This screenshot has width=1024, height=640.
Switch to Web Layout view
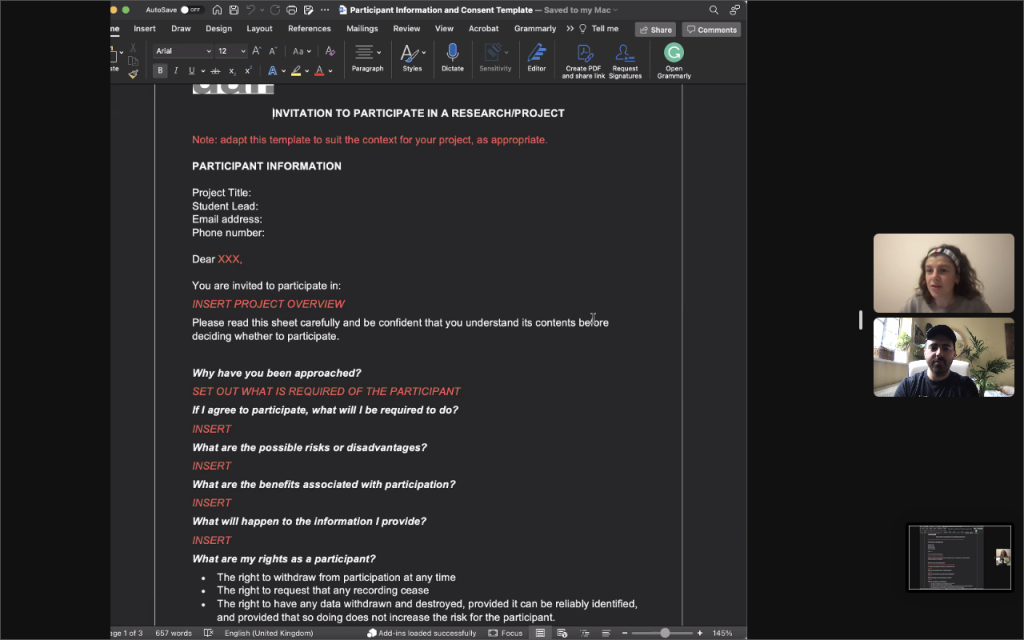562,633
